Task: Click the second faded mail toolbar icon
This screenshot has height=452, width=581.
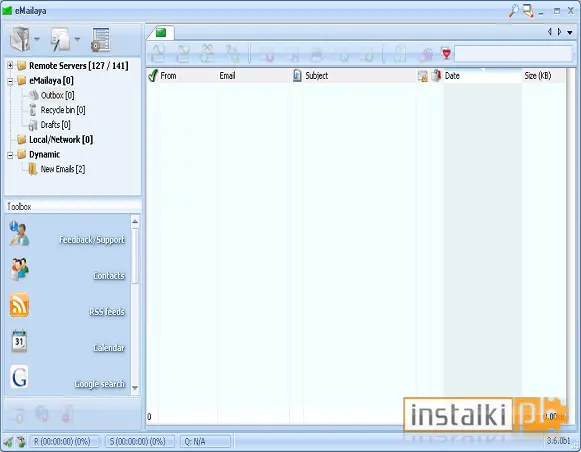Action: coord(183,54)
